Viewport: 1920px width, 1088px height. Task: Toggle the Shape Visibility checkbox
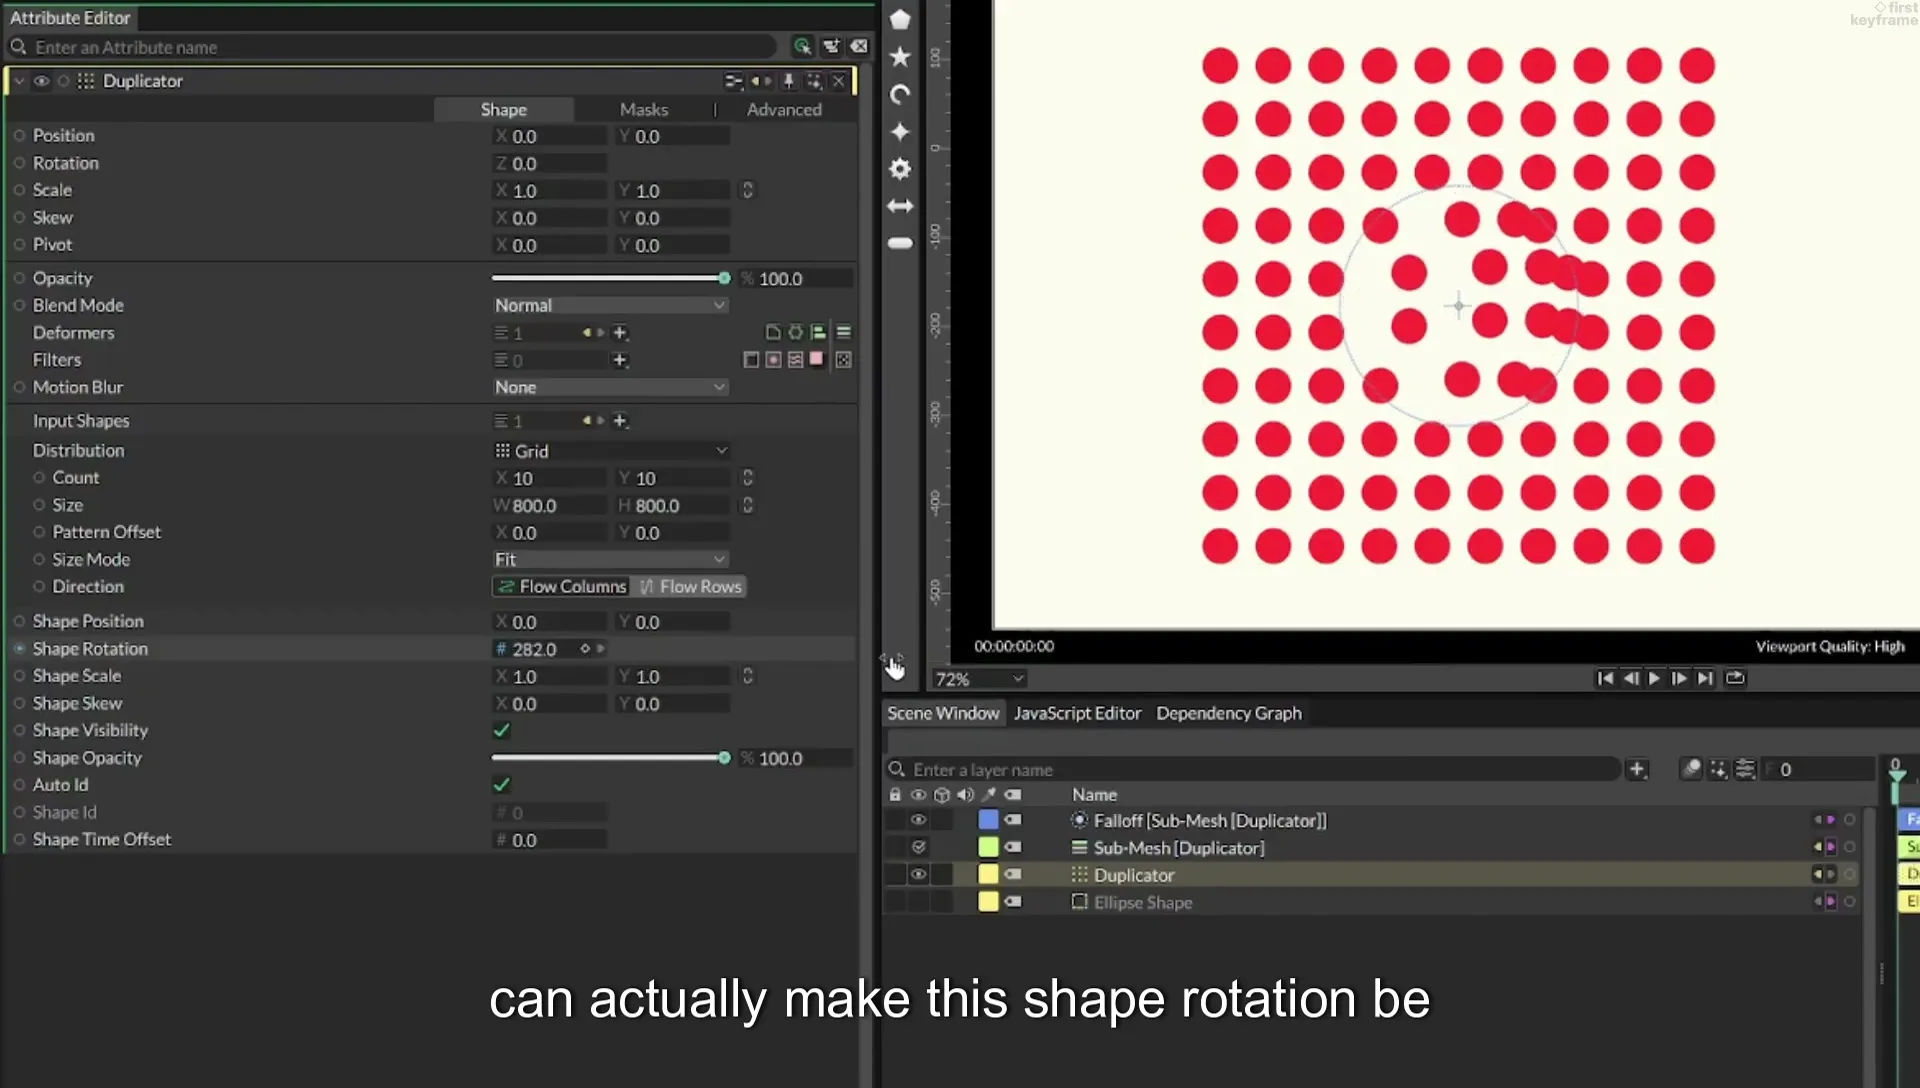(502, 731)
